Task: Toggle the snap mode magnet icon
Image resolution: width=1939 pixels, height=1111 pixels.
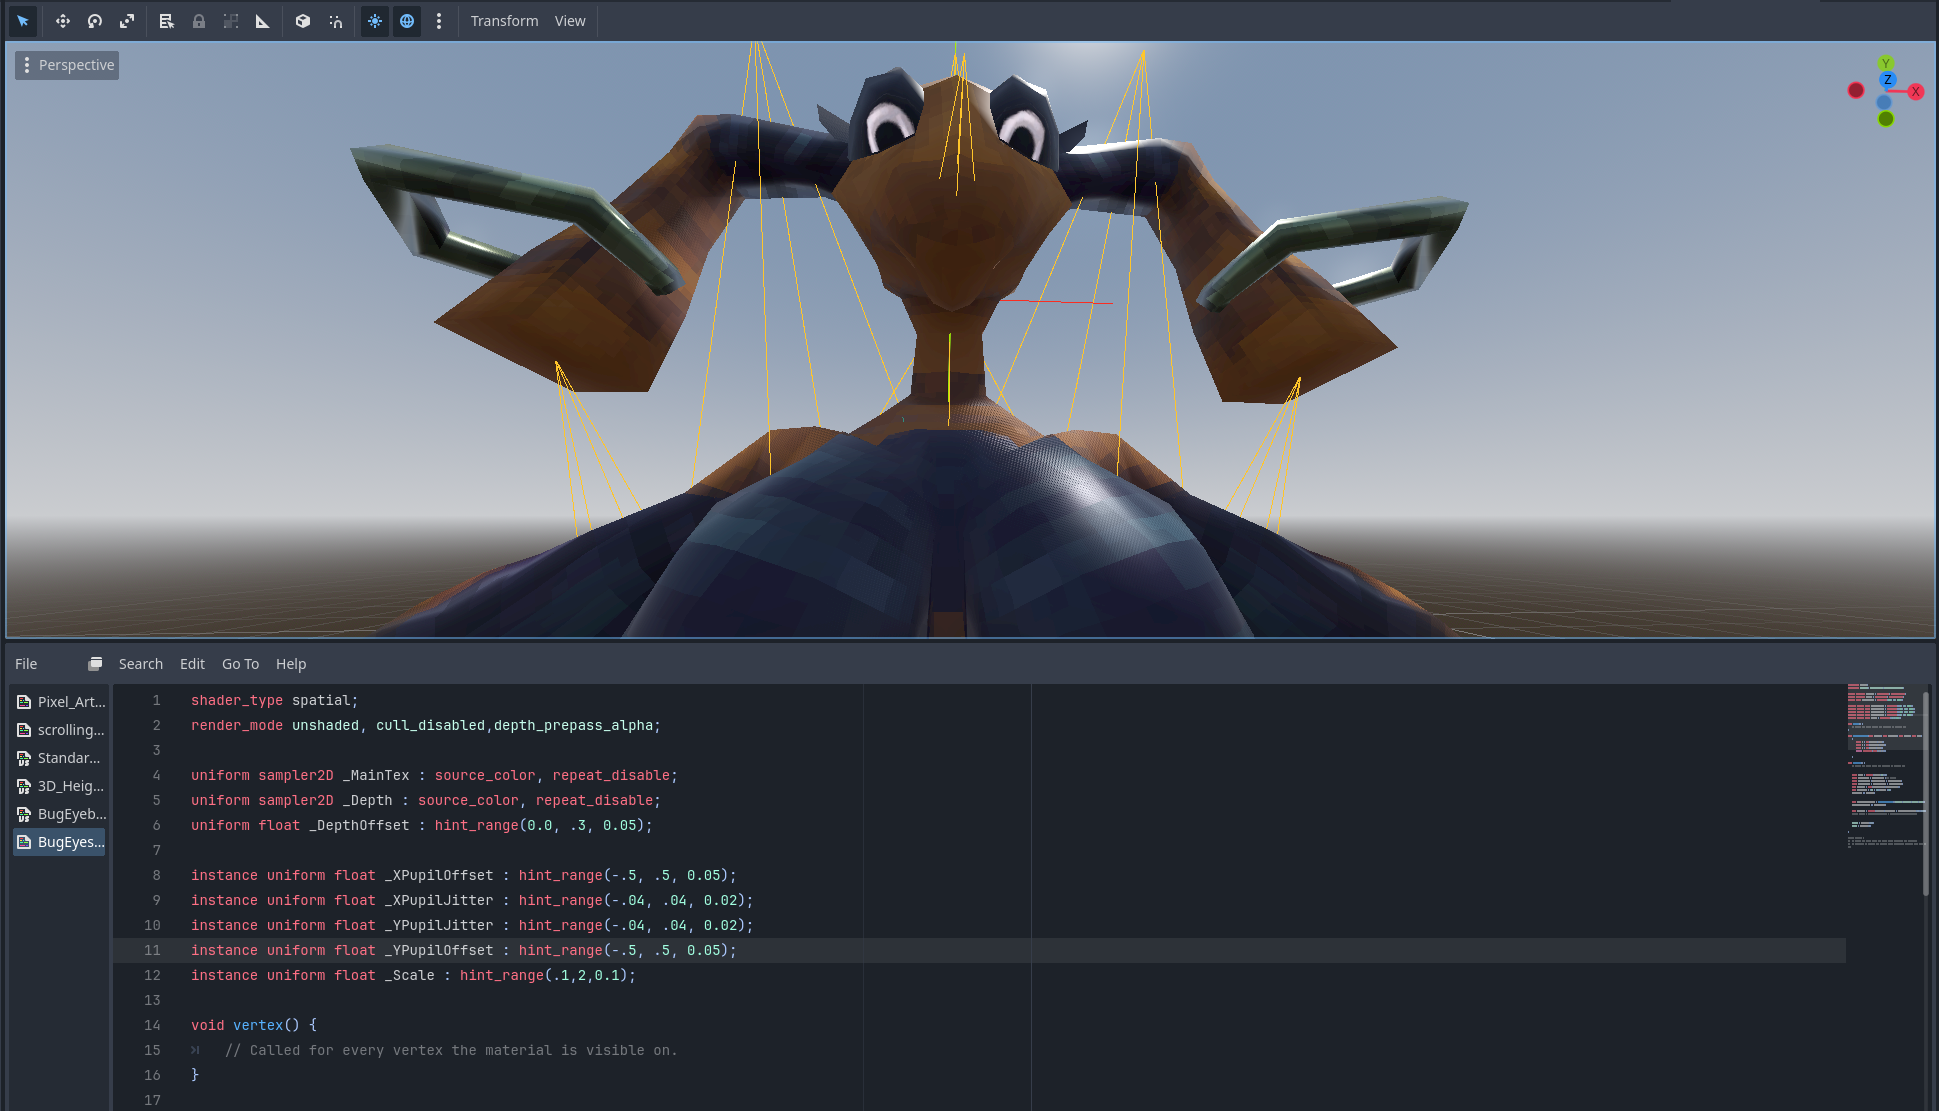Action: [336, 21]
